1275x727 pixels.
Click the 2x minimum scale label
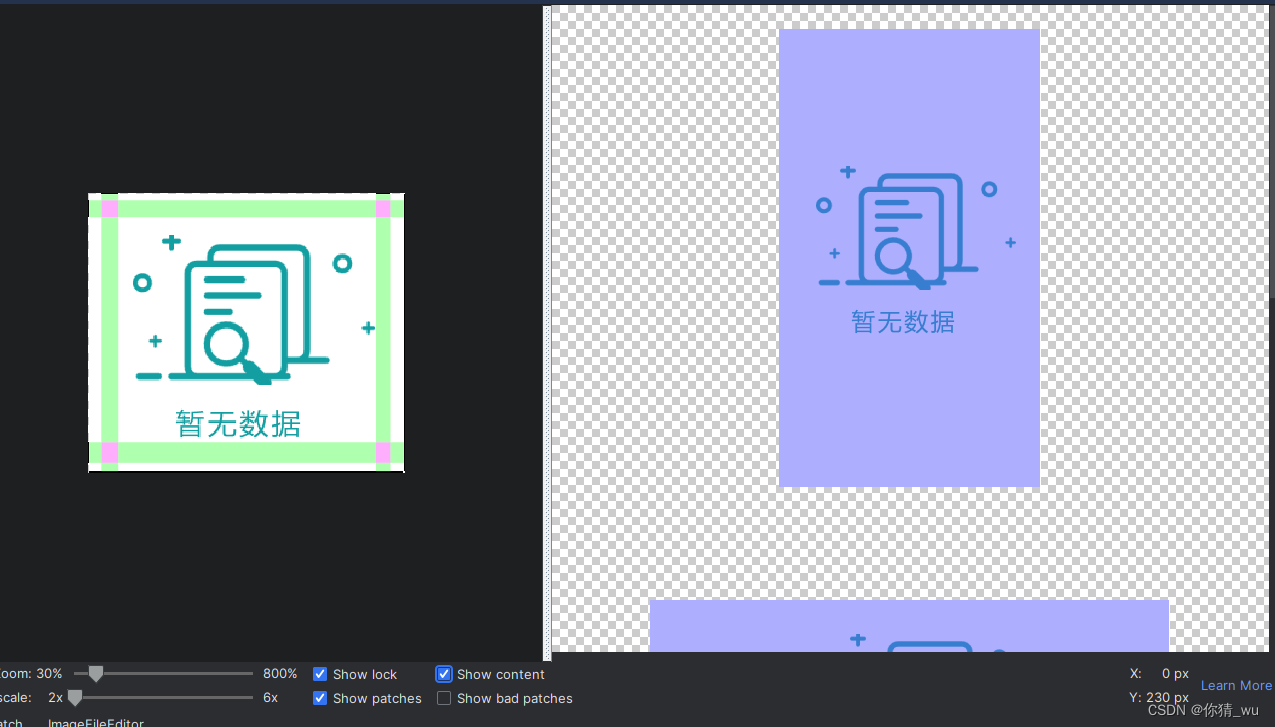click(x=56, y=698)
